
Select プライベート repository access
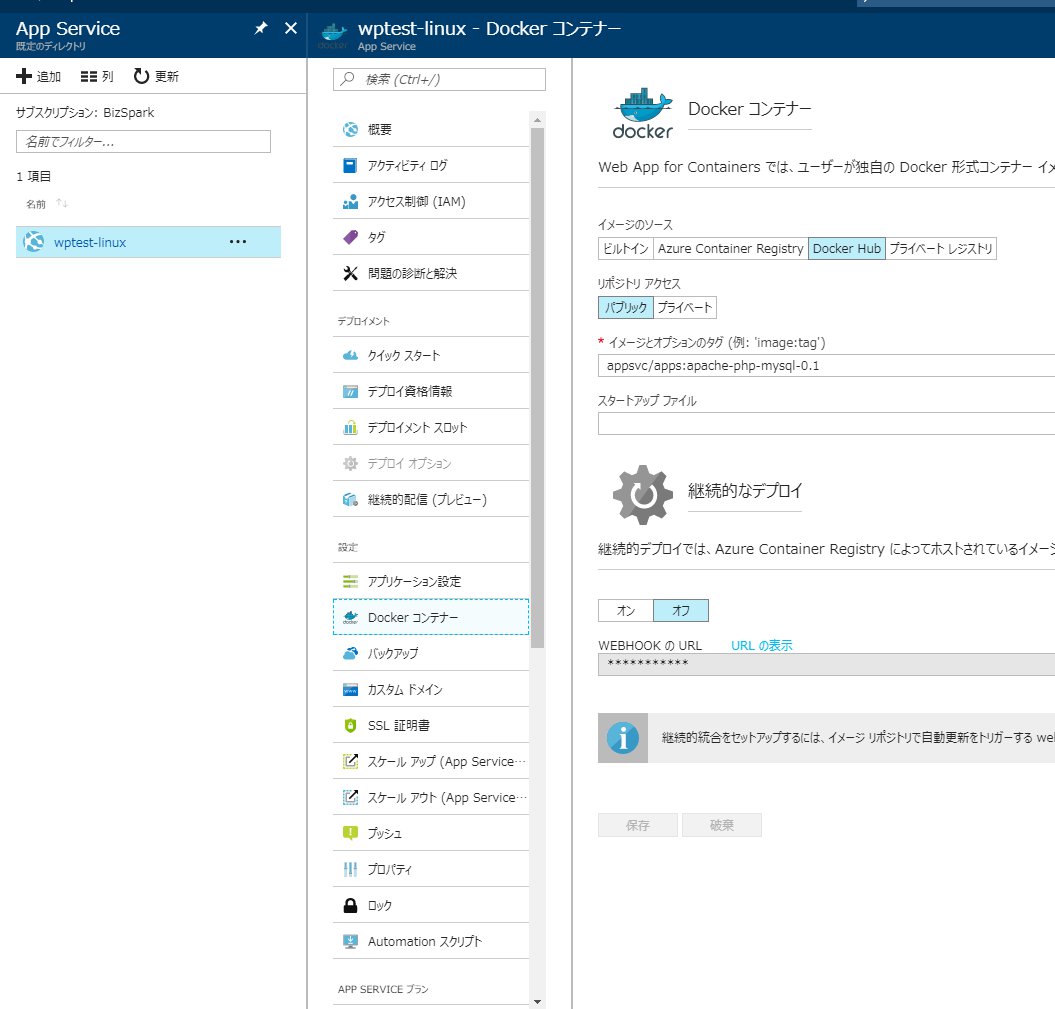pyautogui.click(x=684, y=308)
